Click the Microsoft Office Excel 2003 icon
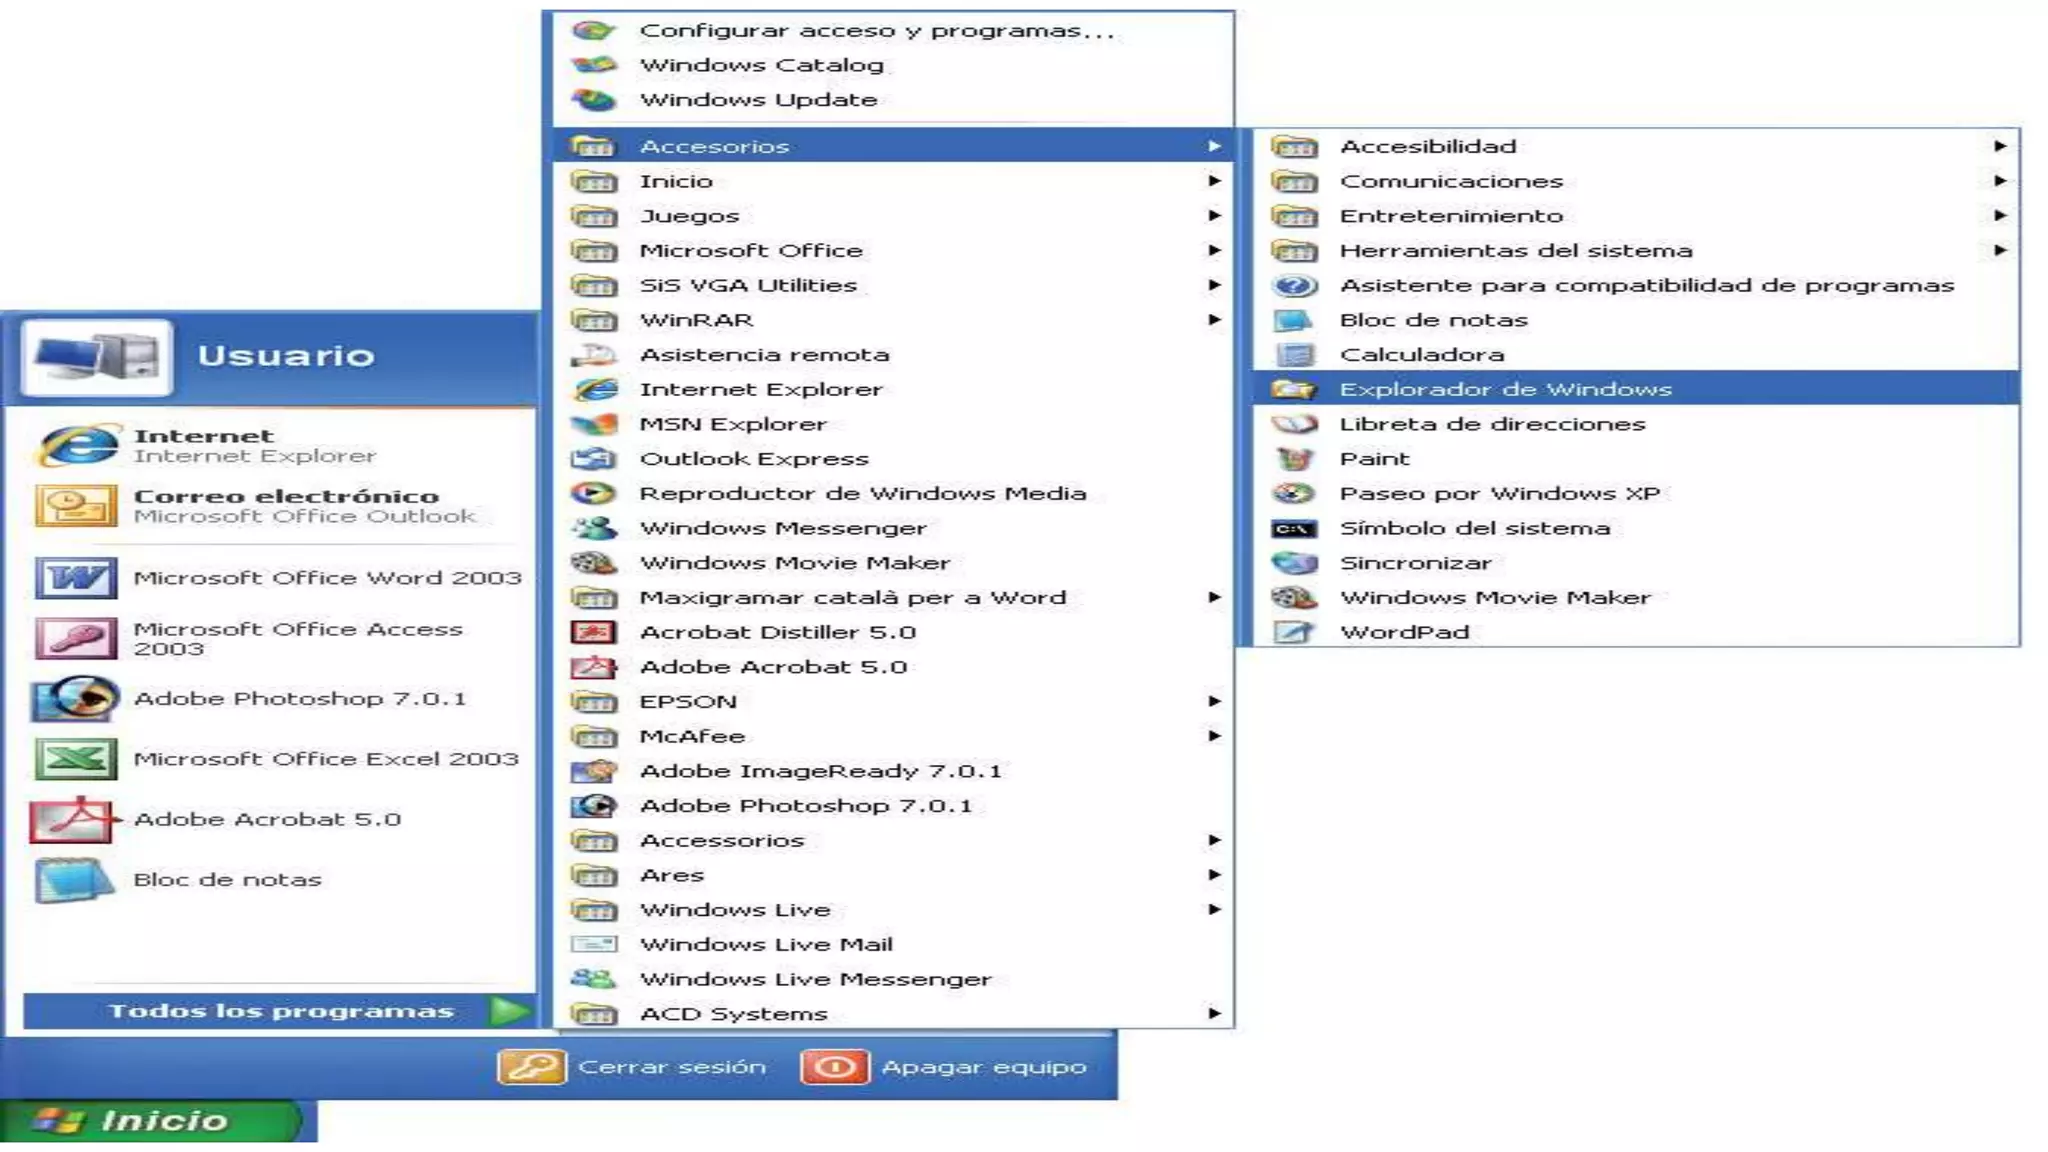Viewport: 2048px width, 1152px height. click(76, 759)
